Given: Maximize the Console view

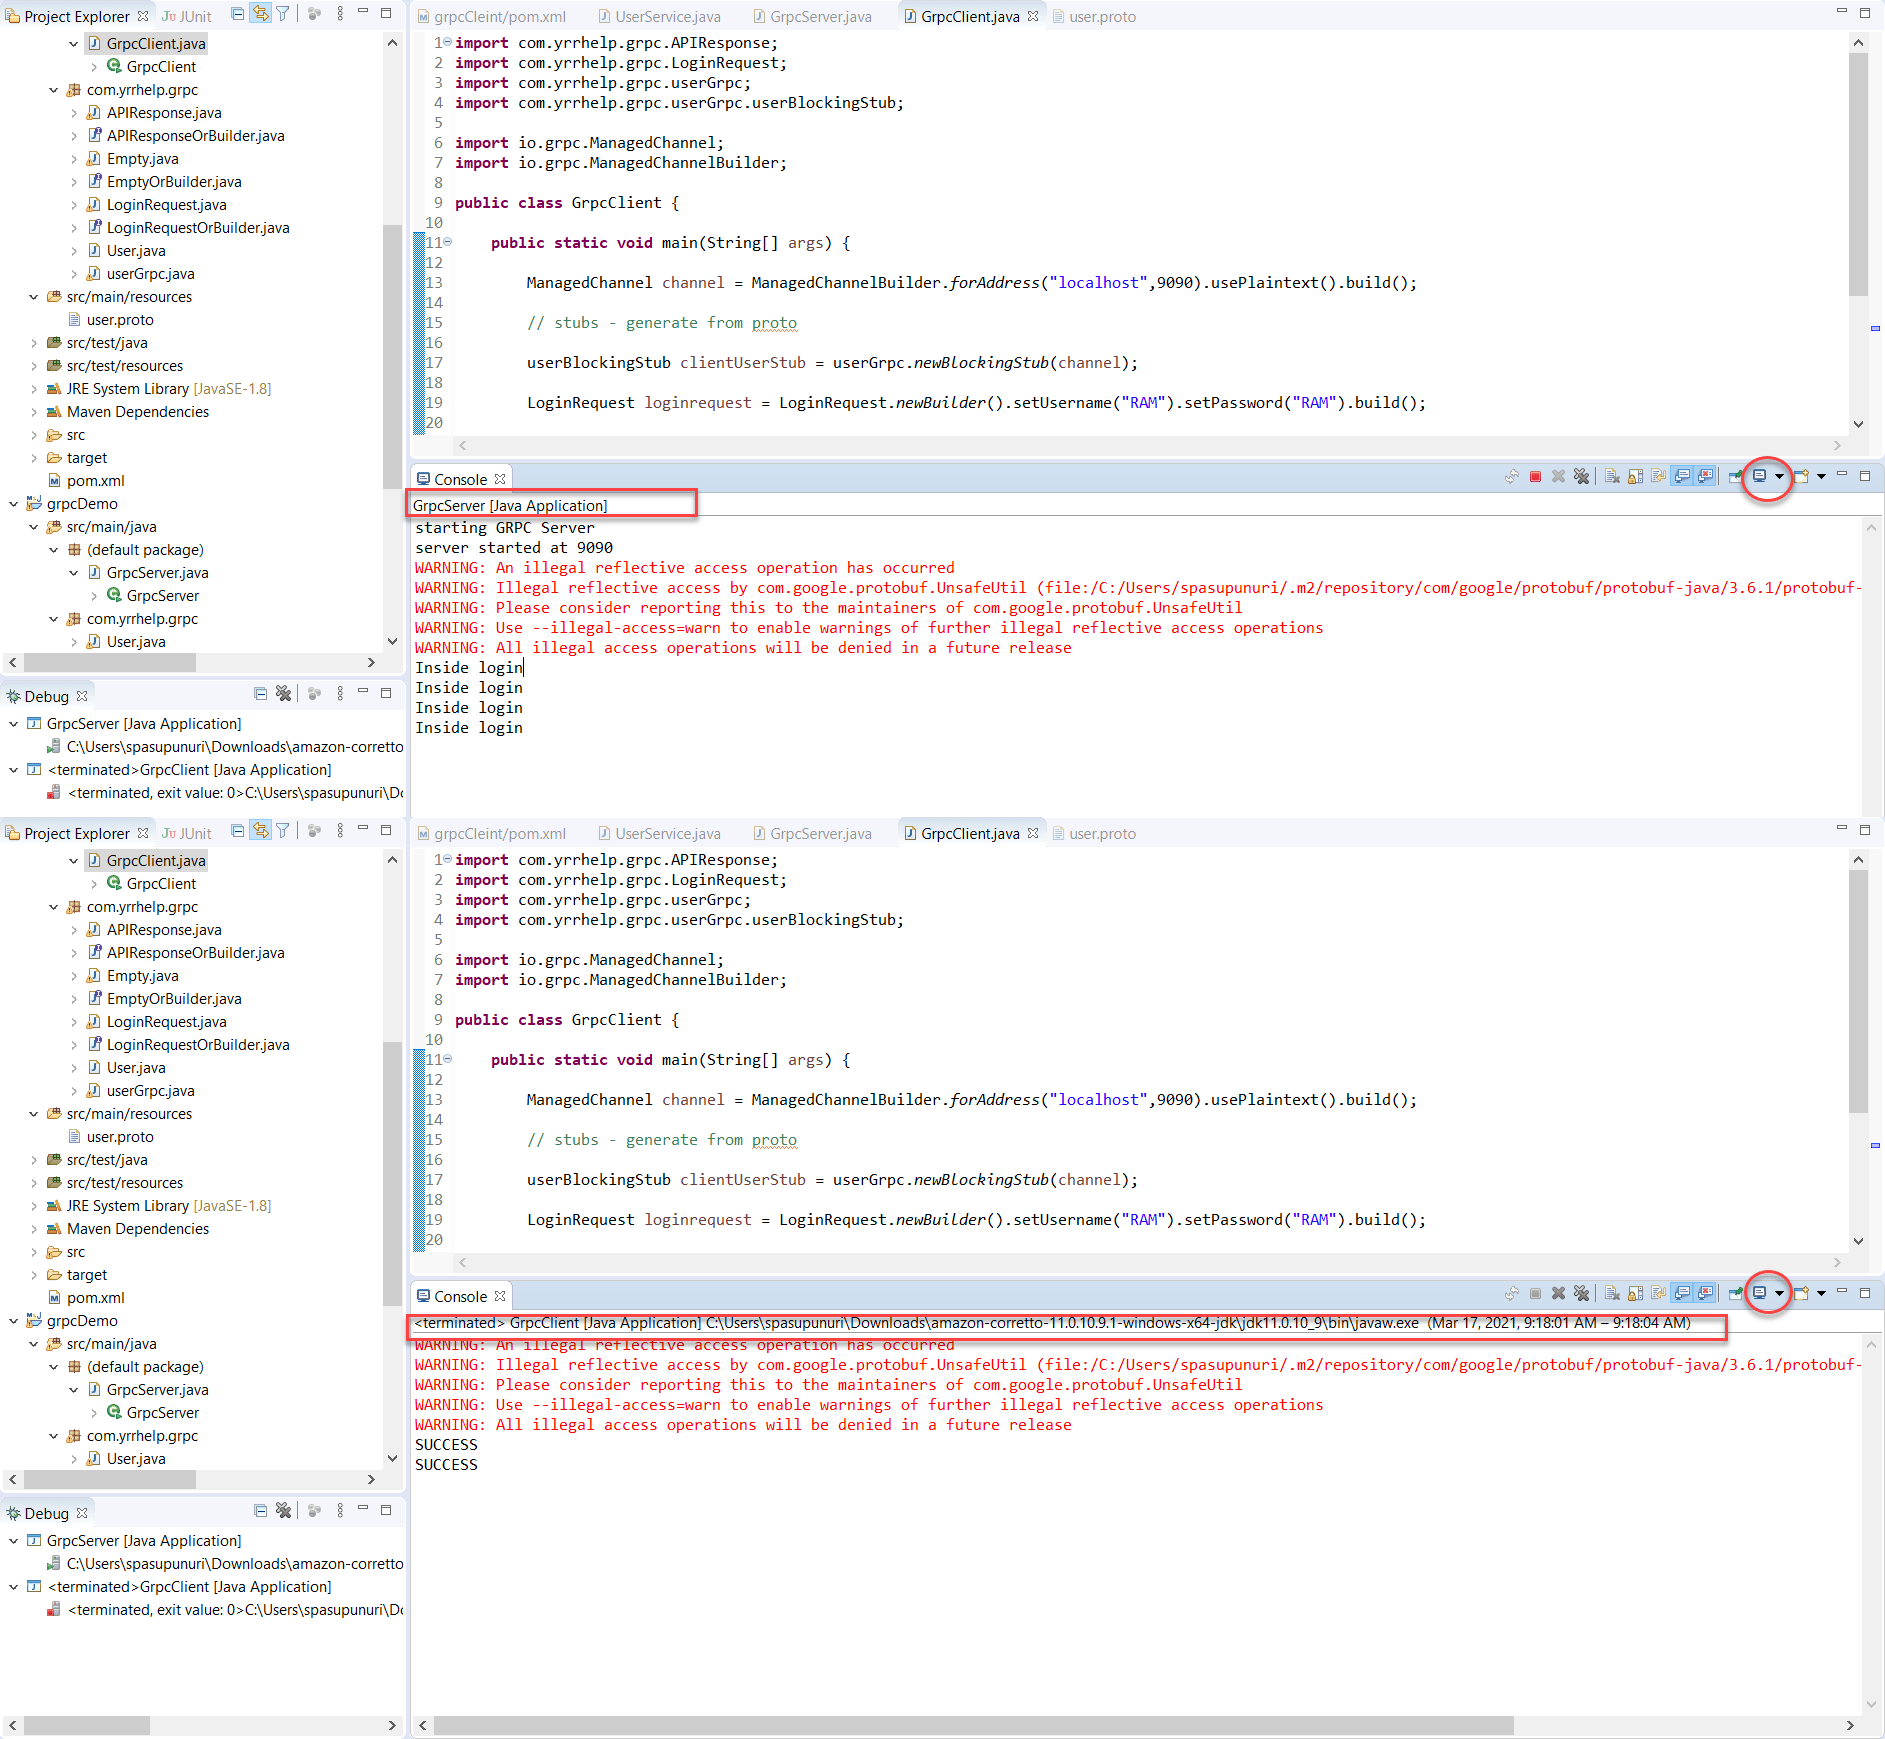Looking at the screenshot, I should (x=1865, y=477).
